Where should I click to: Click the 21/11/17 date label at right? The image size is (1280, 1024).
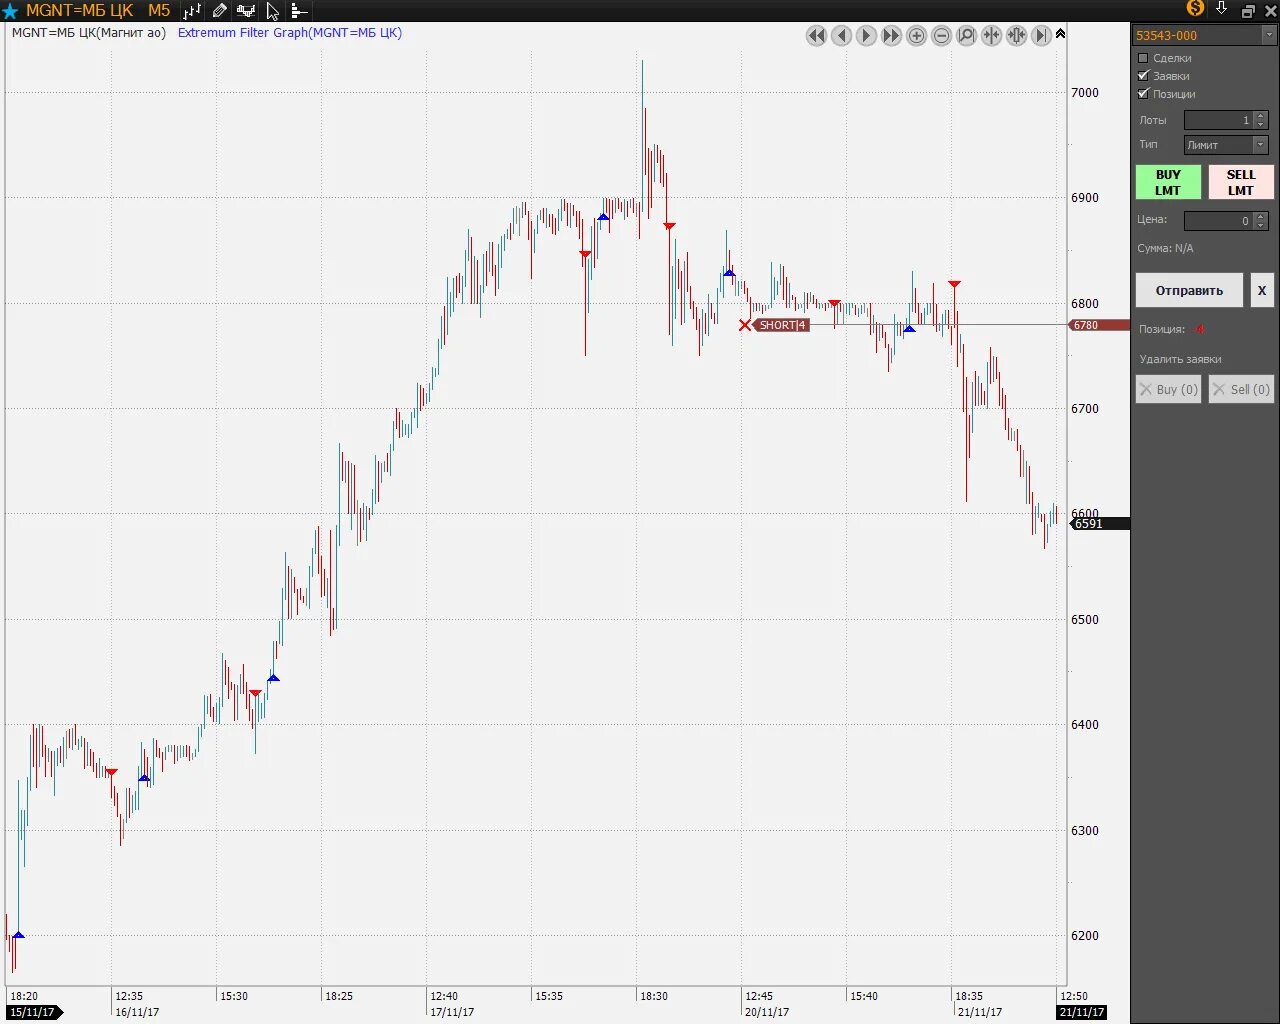1080,1012
